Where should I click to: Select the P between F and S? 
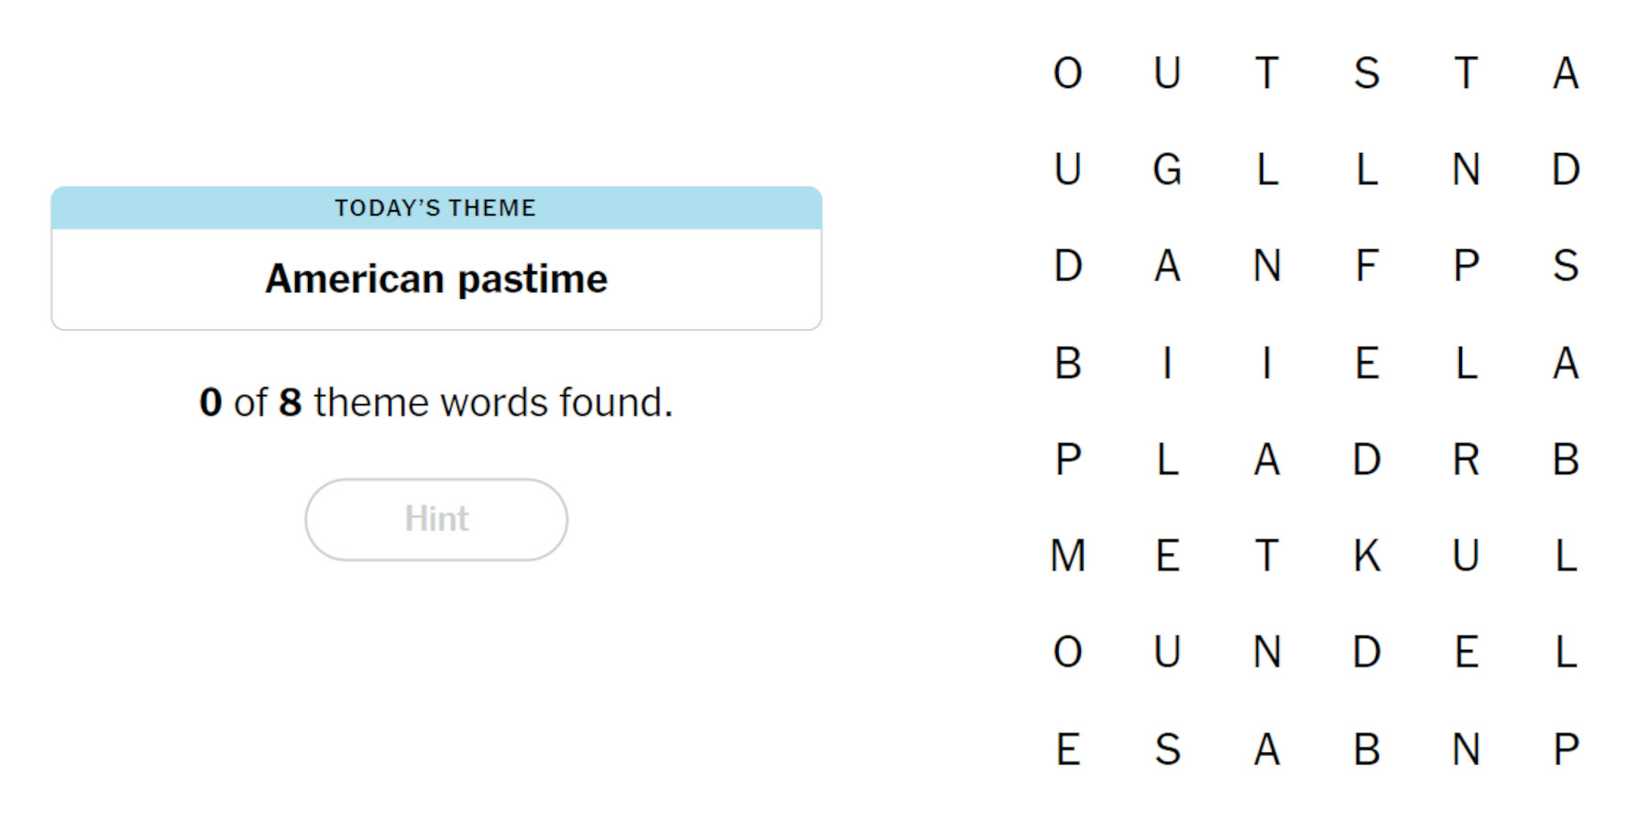tap(1465, 266)
